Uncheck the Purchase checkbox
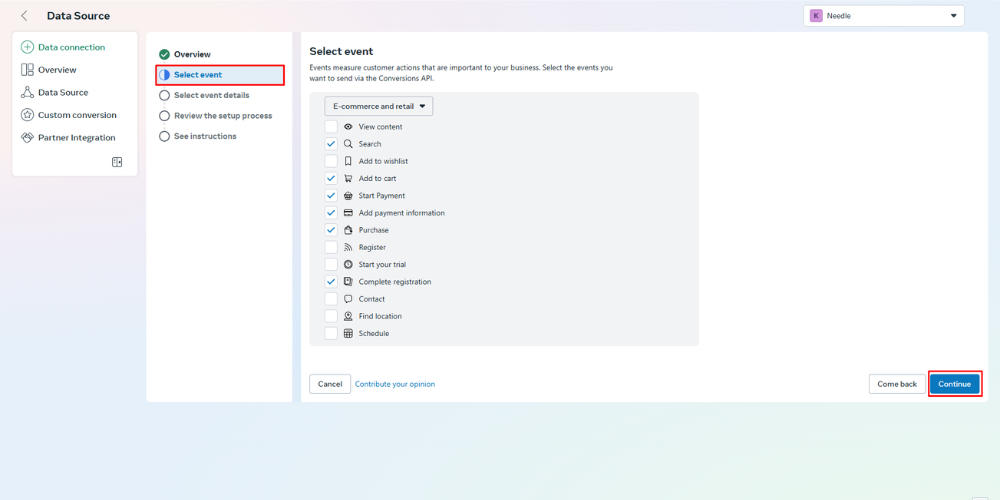The height and width of the screenshot is (500, 1000). 331,230
